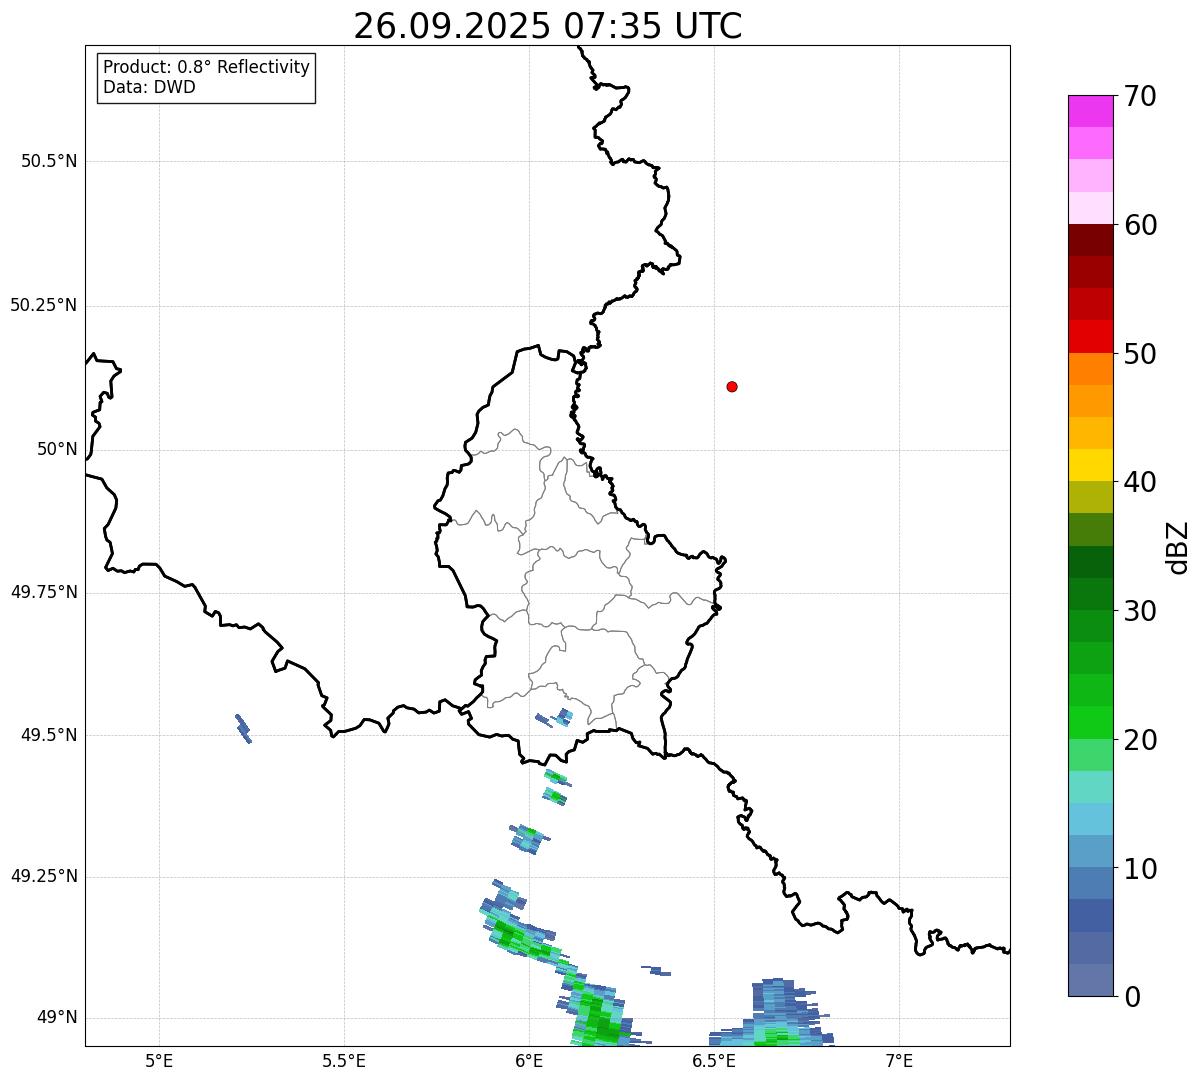
Task: Click the cyan-blue swatch between 10 and 20
Action: coord(1090,819)
